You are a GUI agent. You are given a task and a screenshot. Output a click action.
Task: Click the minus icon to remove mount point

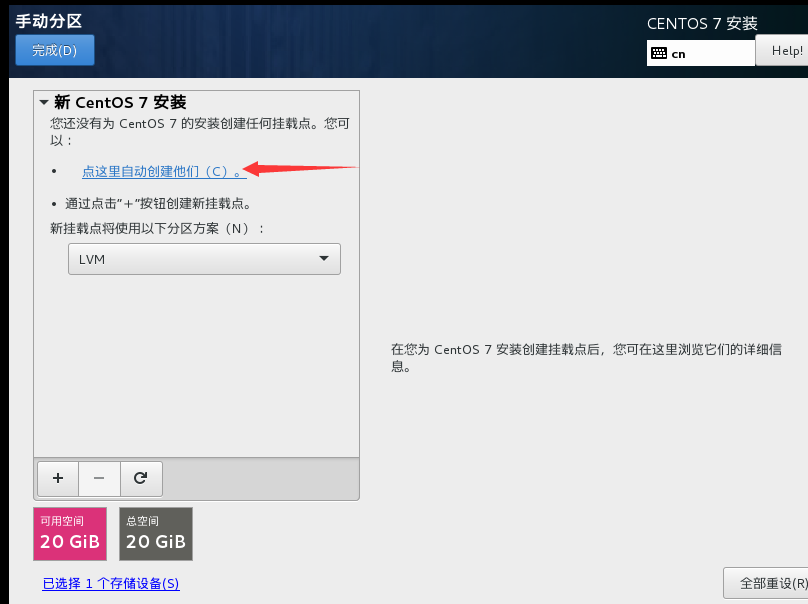[x=99, y=479]
